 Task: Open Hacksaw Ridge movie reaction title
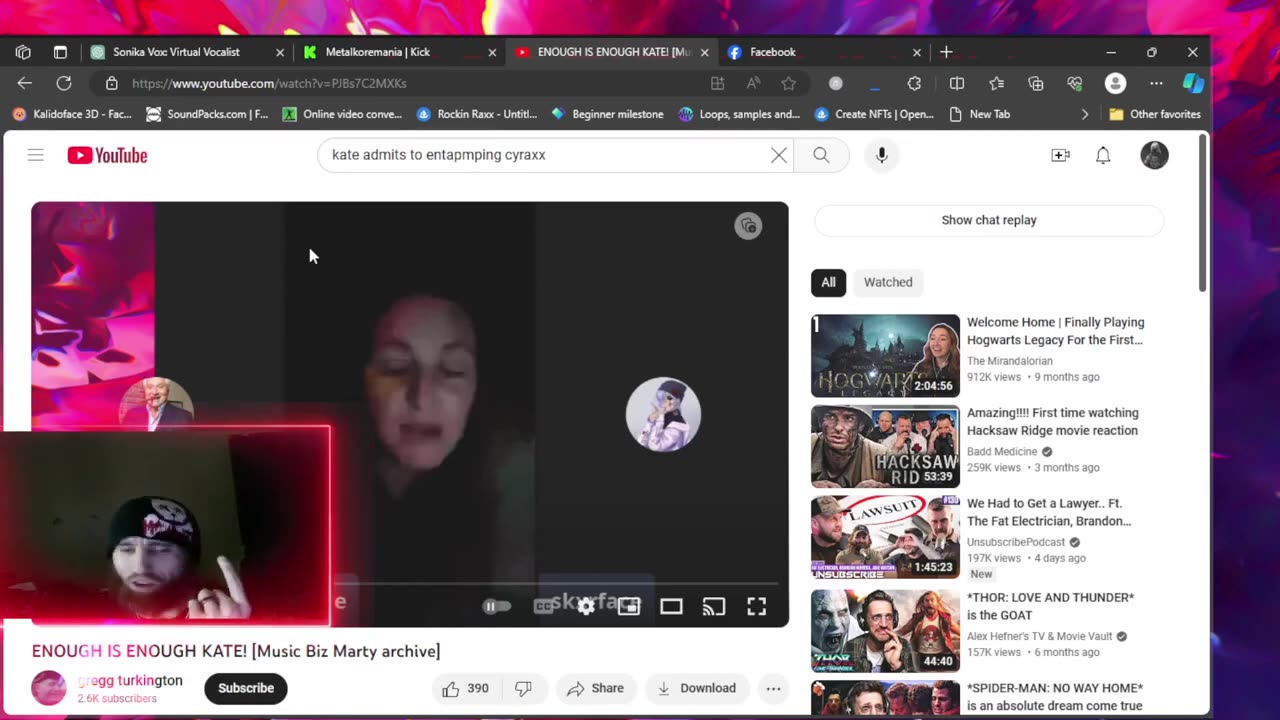point(1052,422)
